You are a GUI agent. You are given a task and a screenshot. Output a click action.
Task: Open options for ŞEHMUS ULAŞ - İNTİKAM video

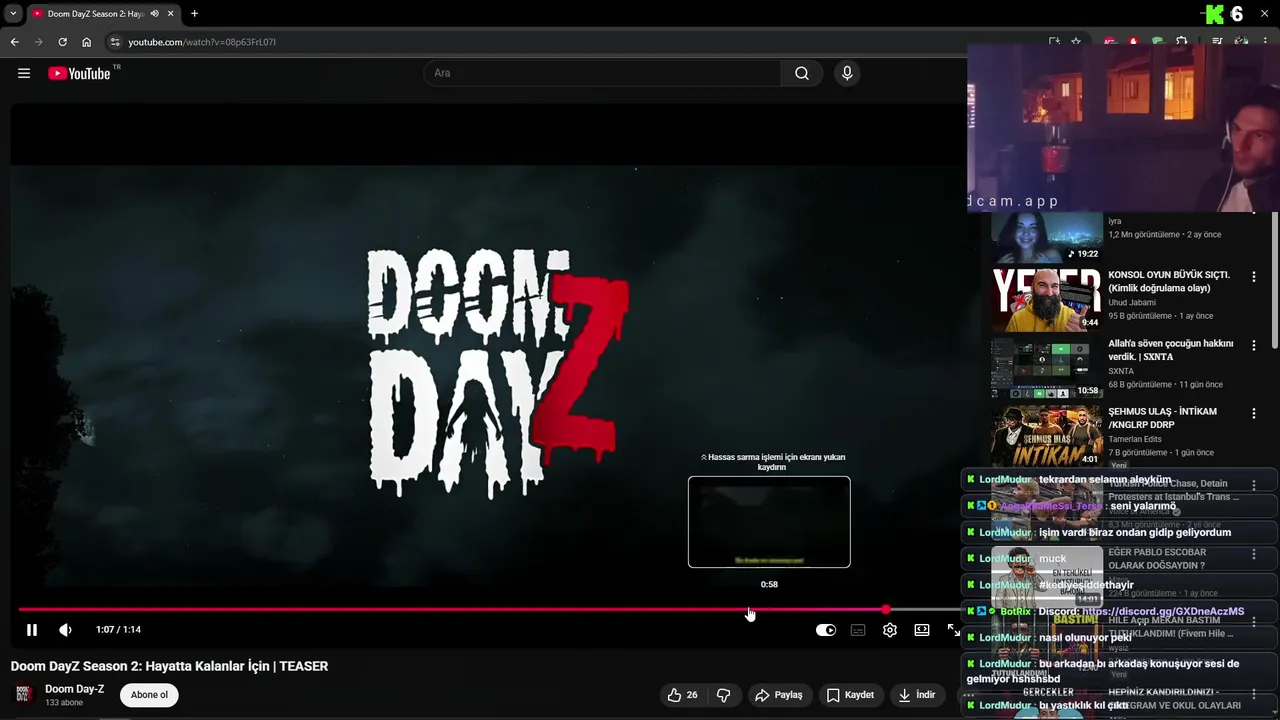tap(1254, 413)
